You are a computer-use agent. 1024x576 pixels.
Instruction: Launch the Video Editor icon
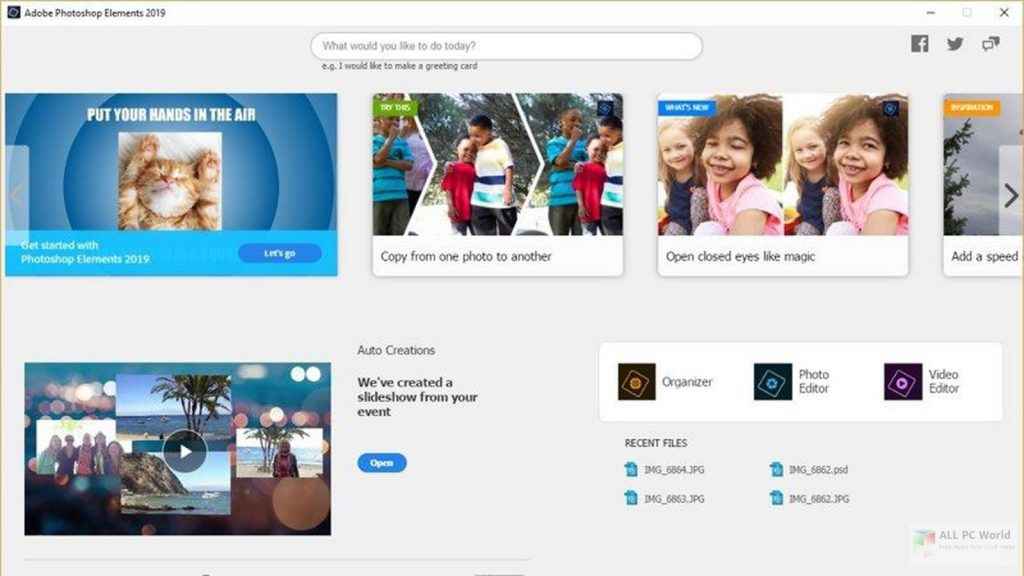pos(903,382)
